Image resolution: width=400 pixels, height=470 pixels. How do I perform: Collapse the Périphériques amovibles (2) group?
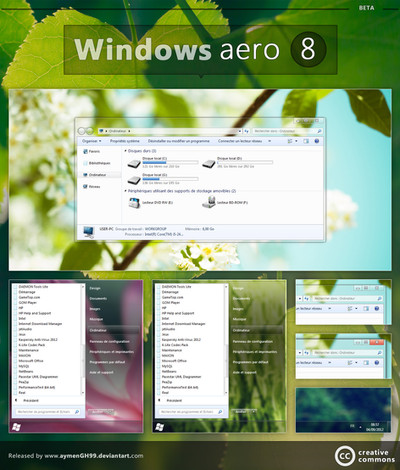click(x=126, y=191)
